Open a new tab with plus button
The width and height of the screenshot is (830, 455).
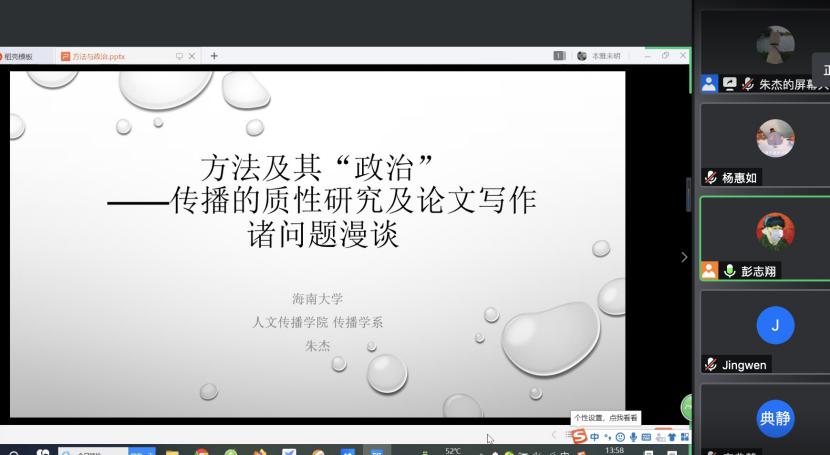click(x=214, y=56)
